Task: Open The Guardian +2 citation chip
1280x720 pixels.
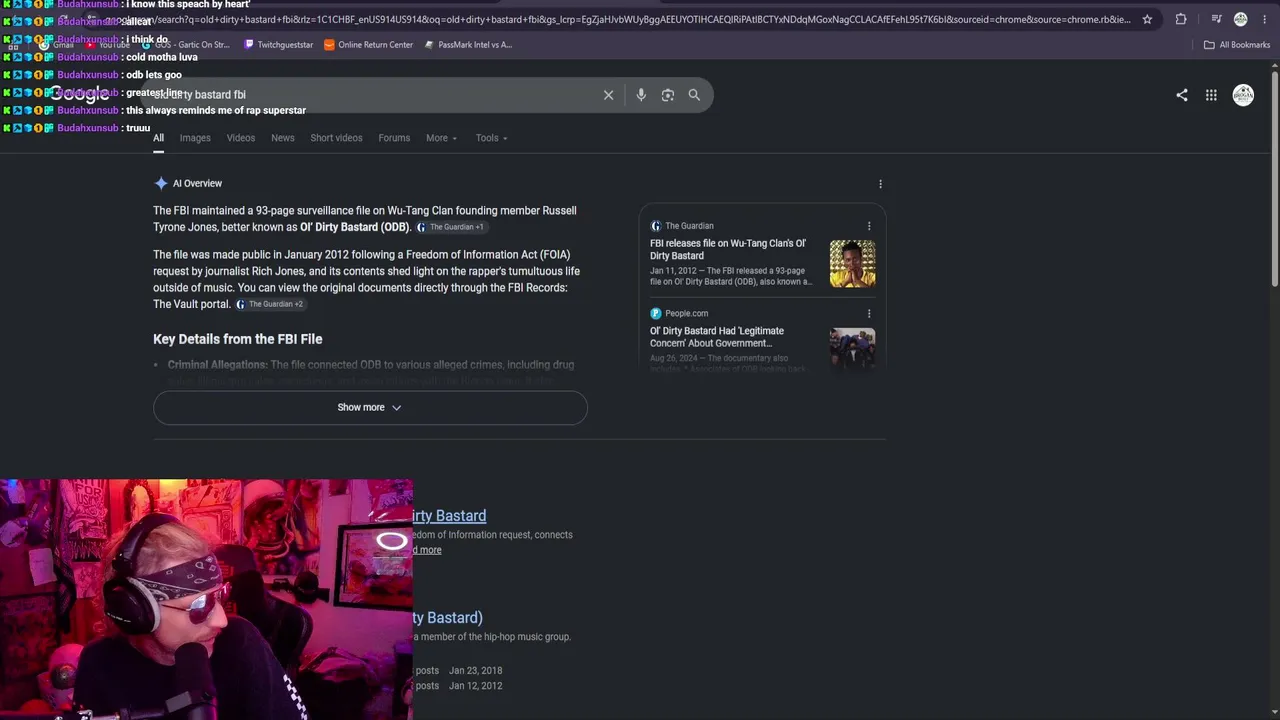Action: tap(270, 304)
